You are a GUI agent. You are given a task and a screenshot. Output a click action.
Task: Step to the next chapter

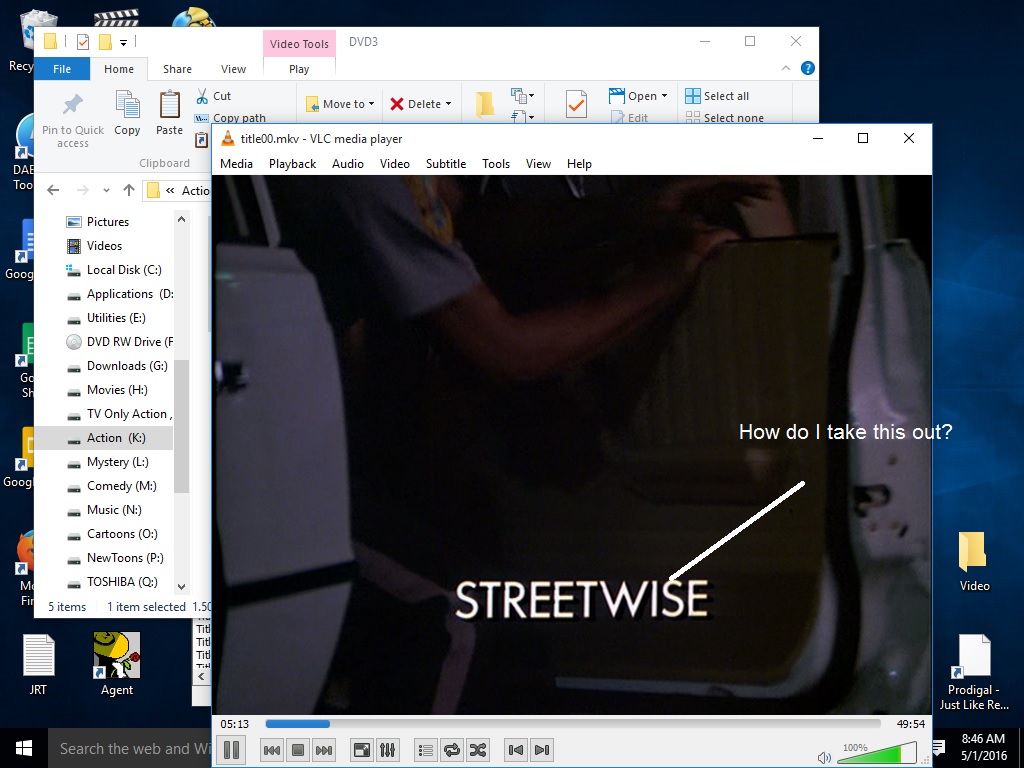coord(541,749)
